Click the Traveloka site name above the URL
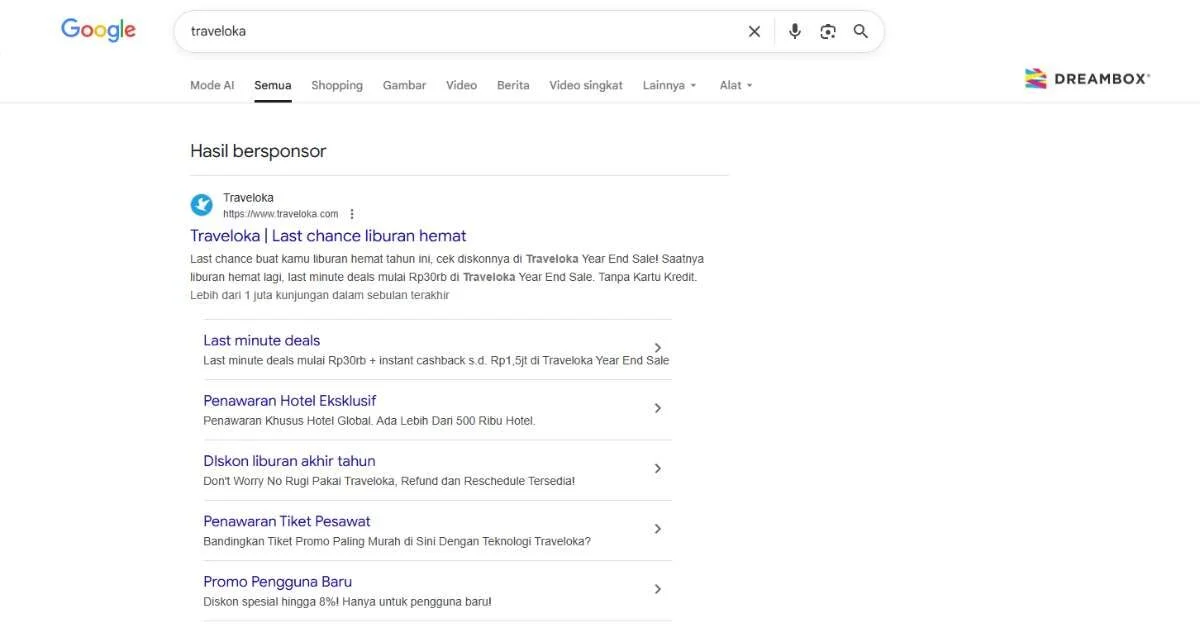Image resolution: width=1200 pixels, height=628 pixels. pos(248,198)
